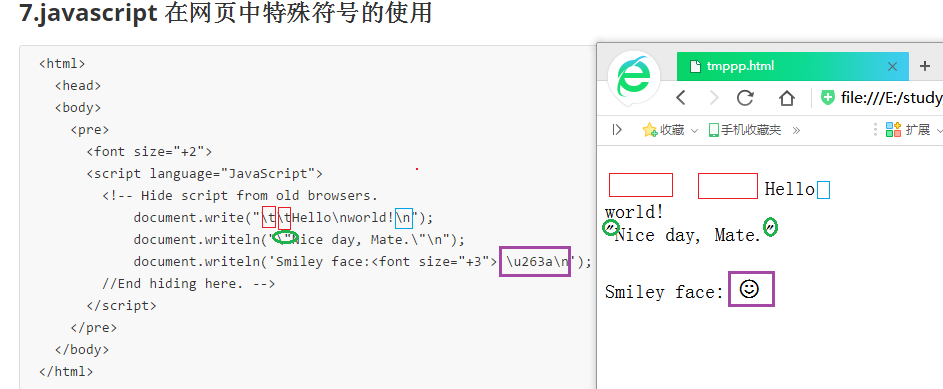Screen dimensions: 943x389
Task: Click Nice day, Mate. in browser output
Action: tap(688, 235)
